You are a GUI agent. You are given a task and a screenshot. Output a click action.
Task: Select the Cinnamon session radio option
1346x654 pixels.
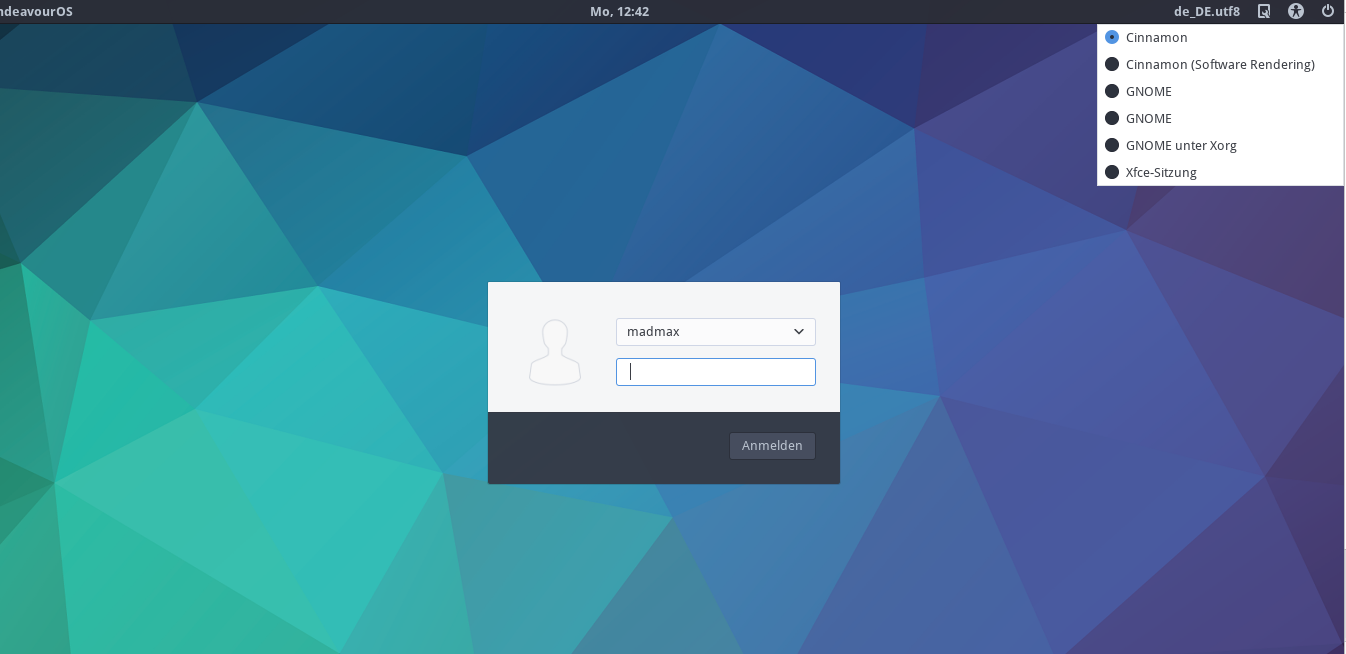[x=1156, y=37]
